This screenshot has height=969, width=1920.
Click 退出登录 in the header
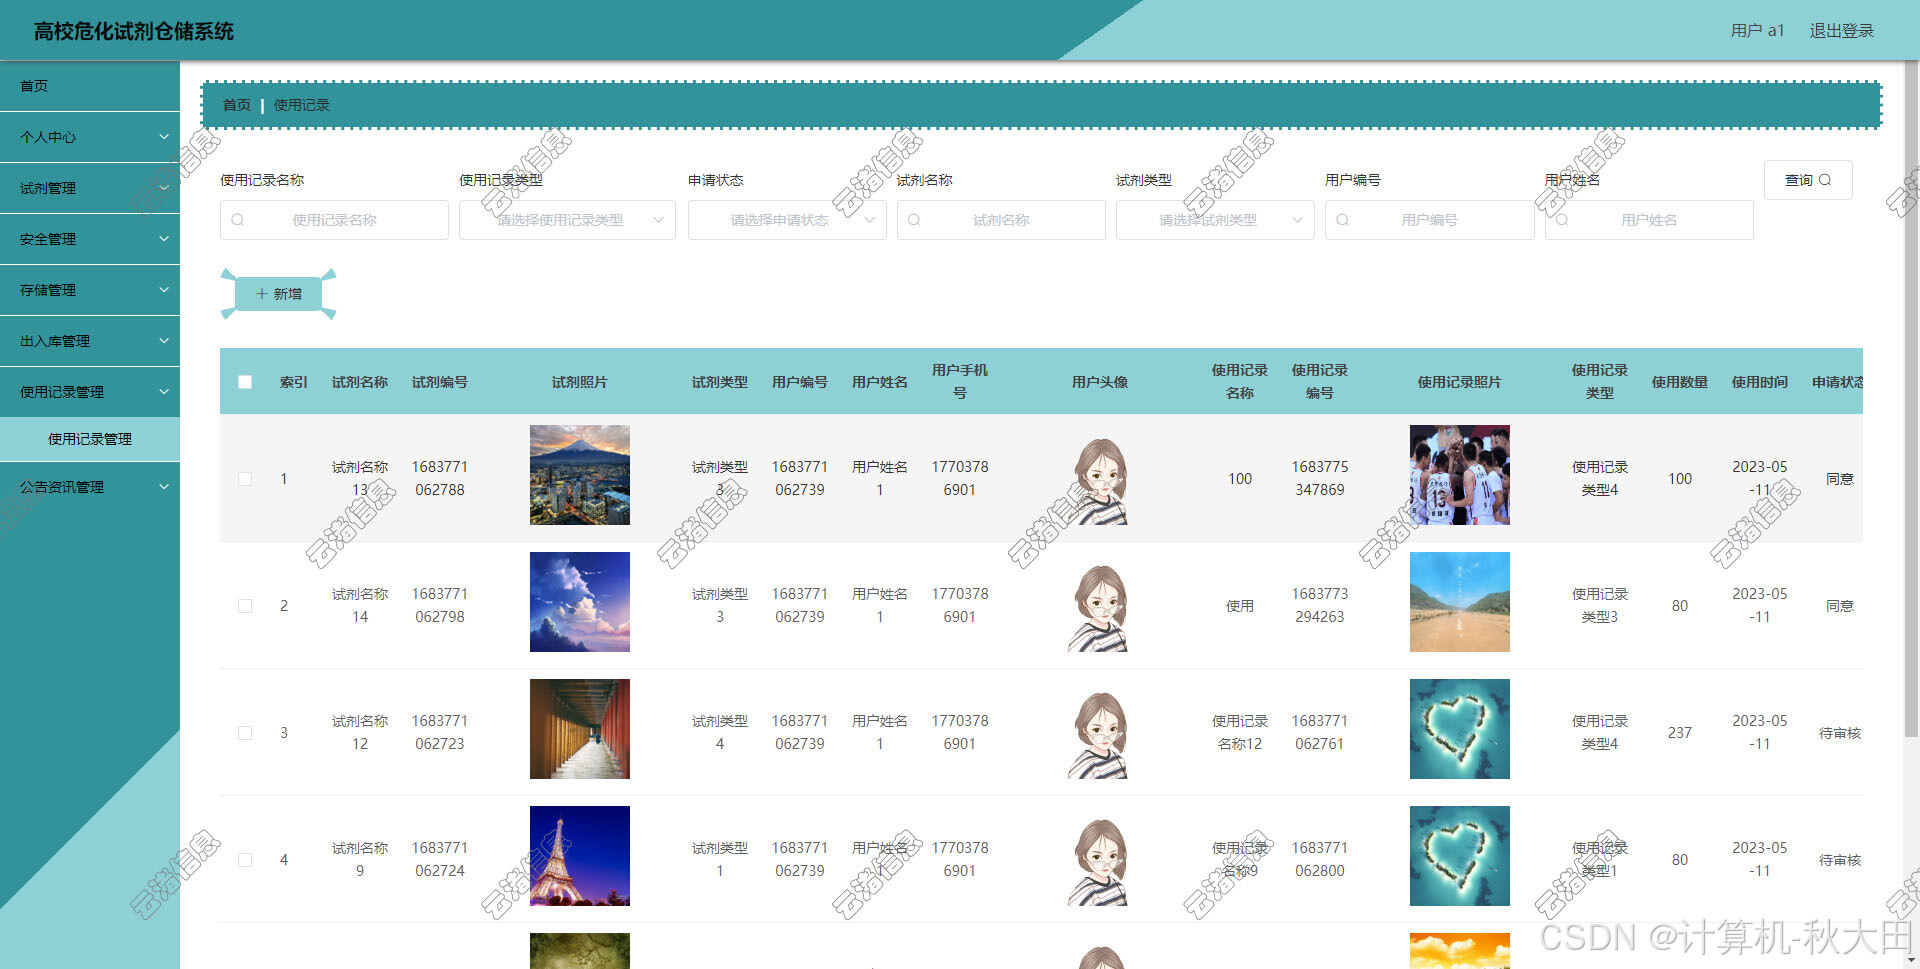(1841, 31)
